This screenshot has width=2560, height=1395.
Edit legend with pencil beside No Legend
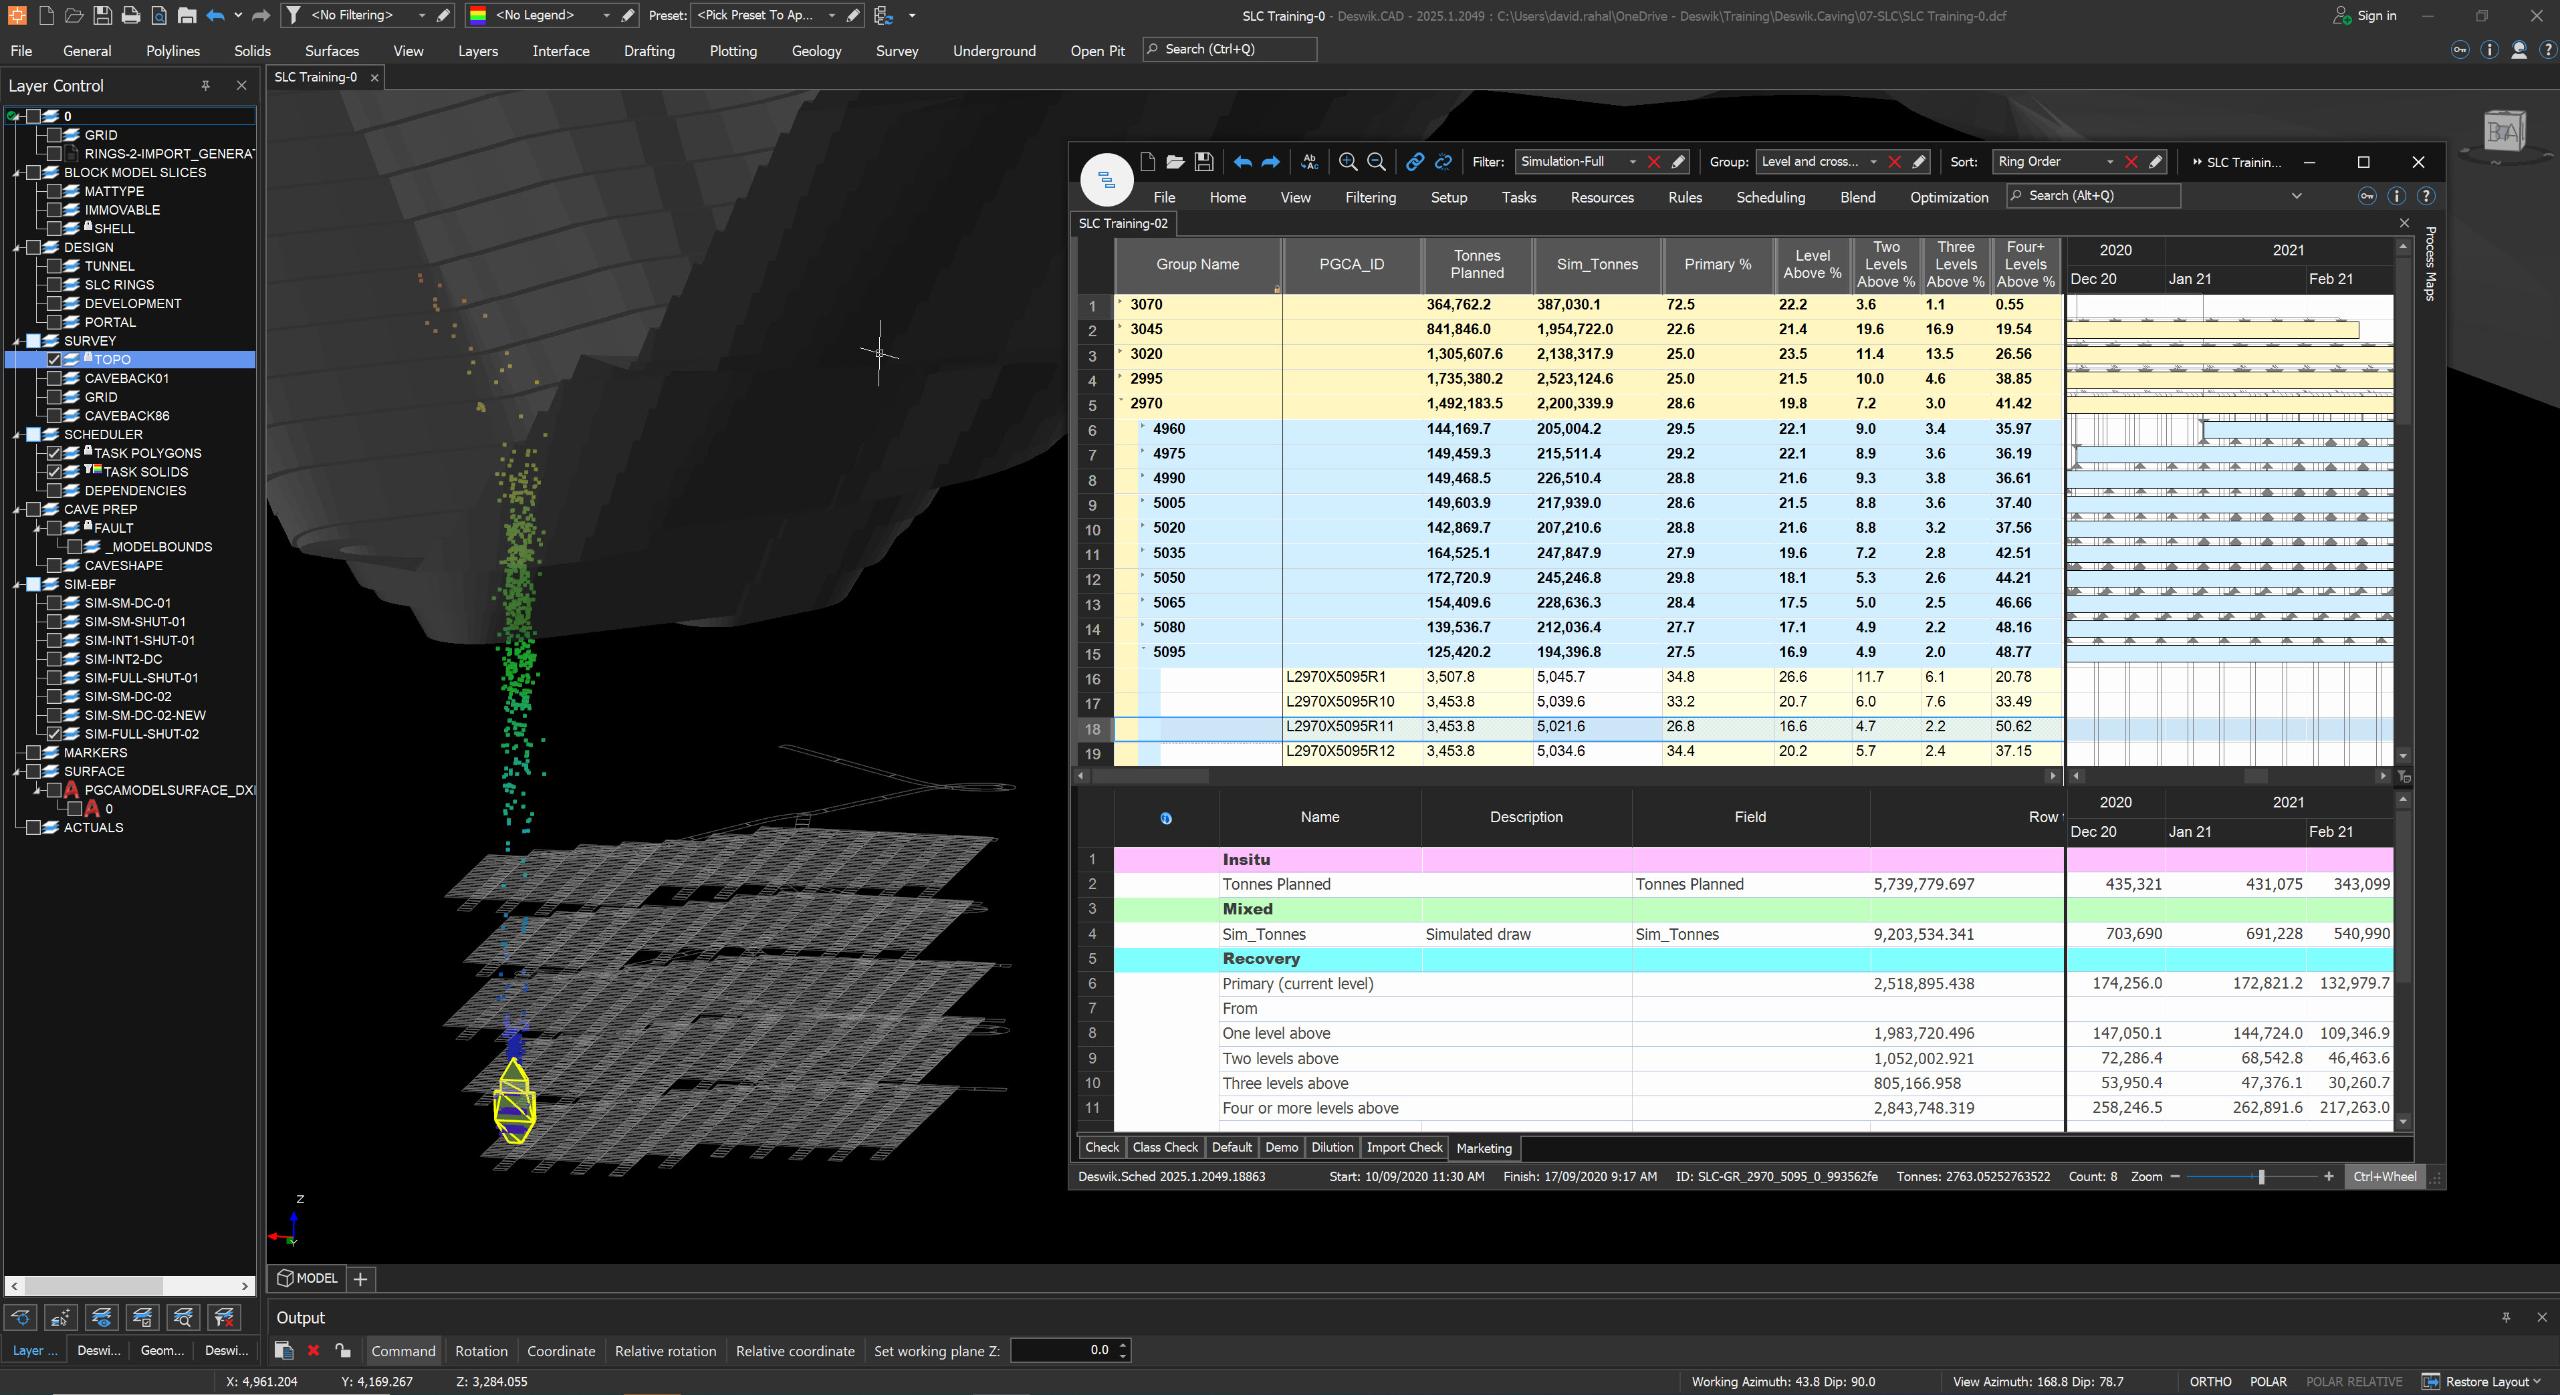point(627,15)
